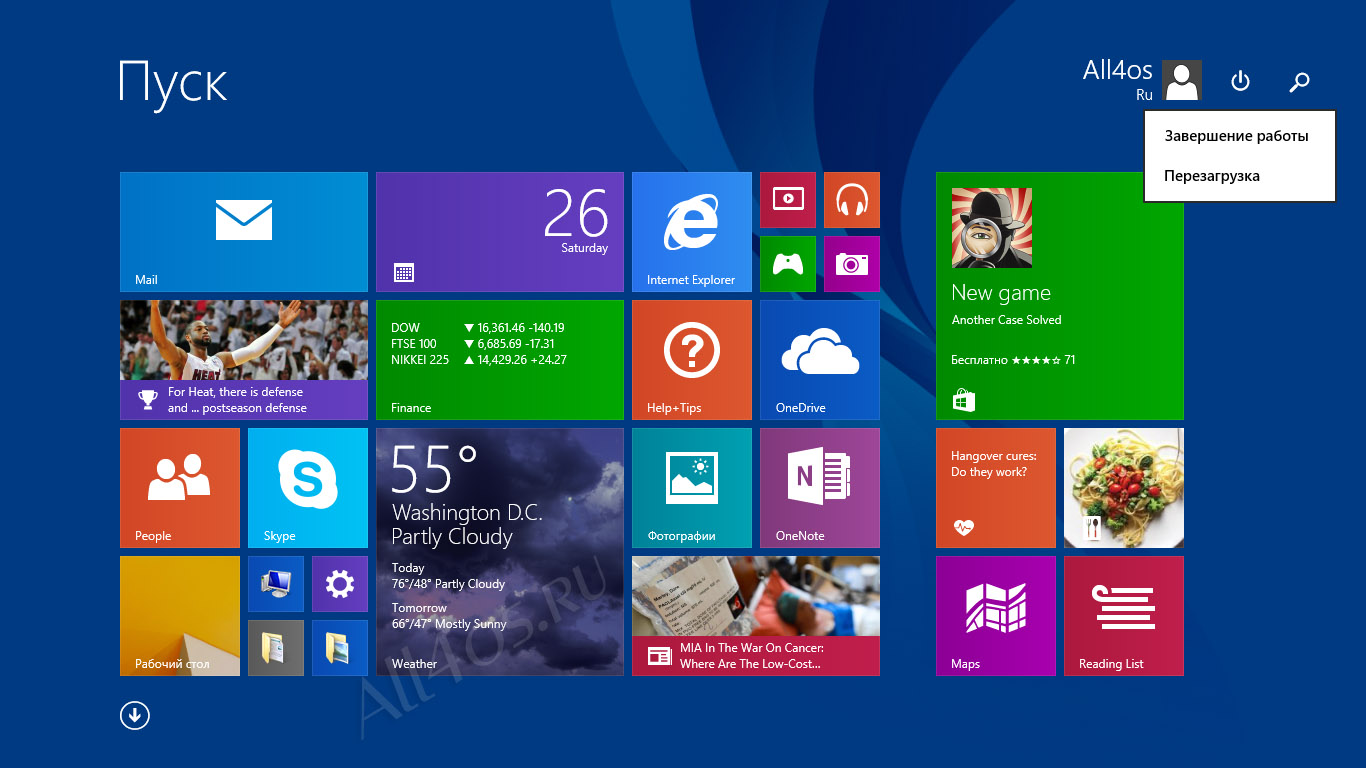Launch the Skype tile
The width and height of the screenshot is (1366, 768).
pyautogui.click(x=308, y=488)
